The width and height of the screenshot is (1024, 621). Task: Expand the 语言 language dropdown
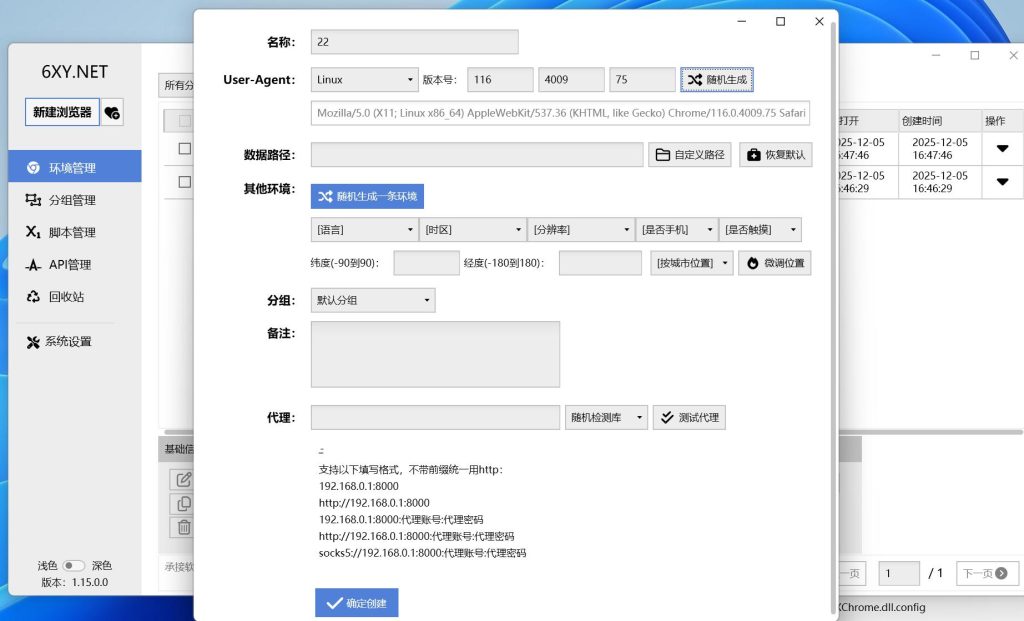click(x=364, y=229)
